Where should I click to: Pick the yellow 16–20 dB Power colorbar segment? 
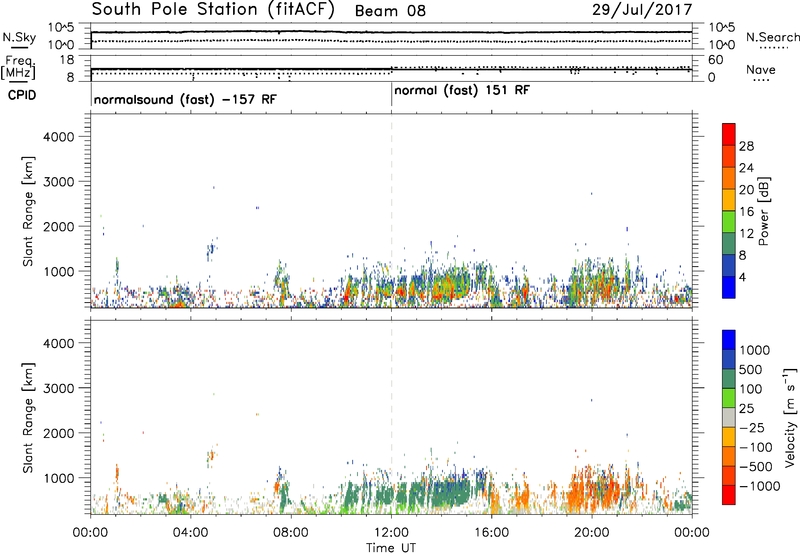pos(729,199)
